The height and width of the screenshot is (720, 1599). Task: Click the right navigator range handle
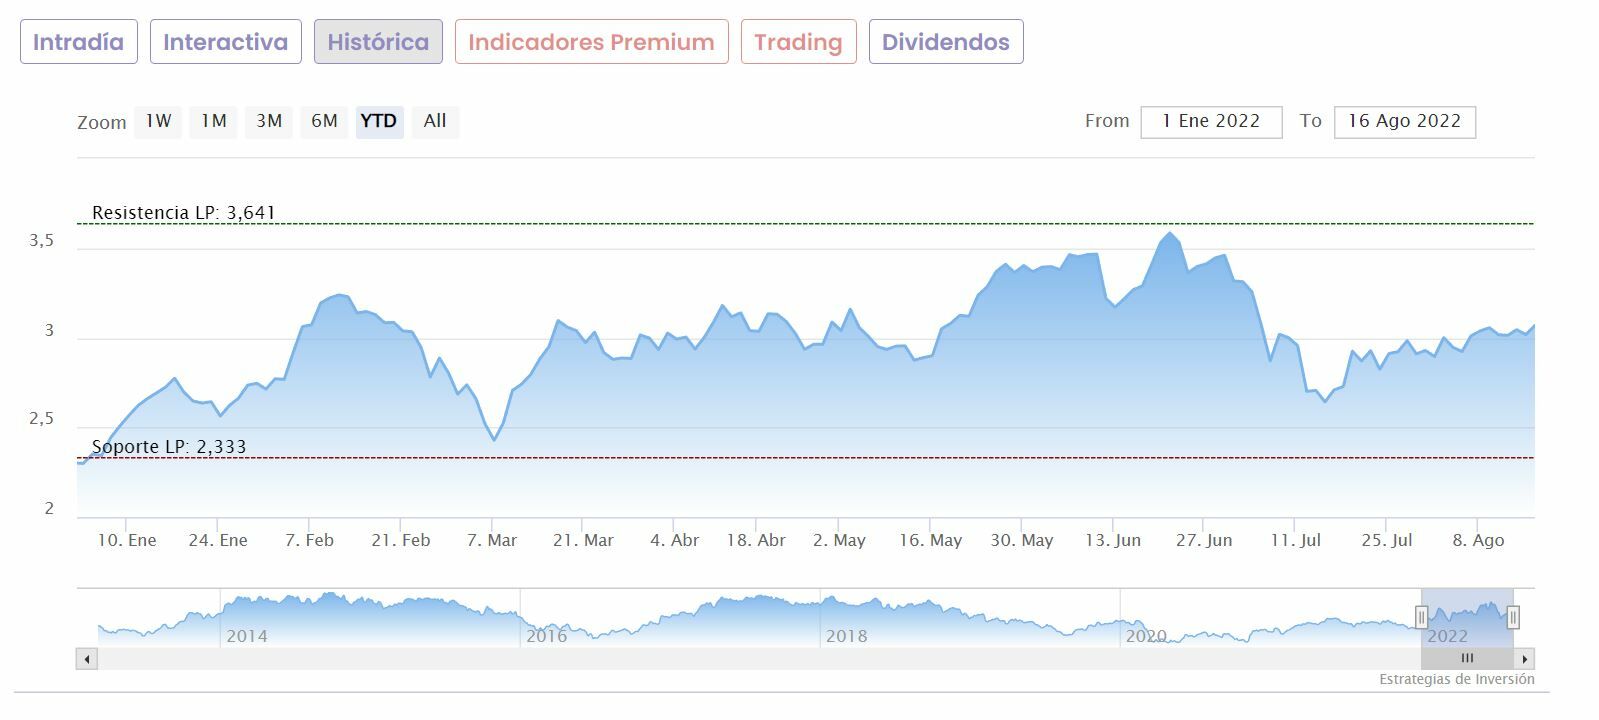[1513, 617]
